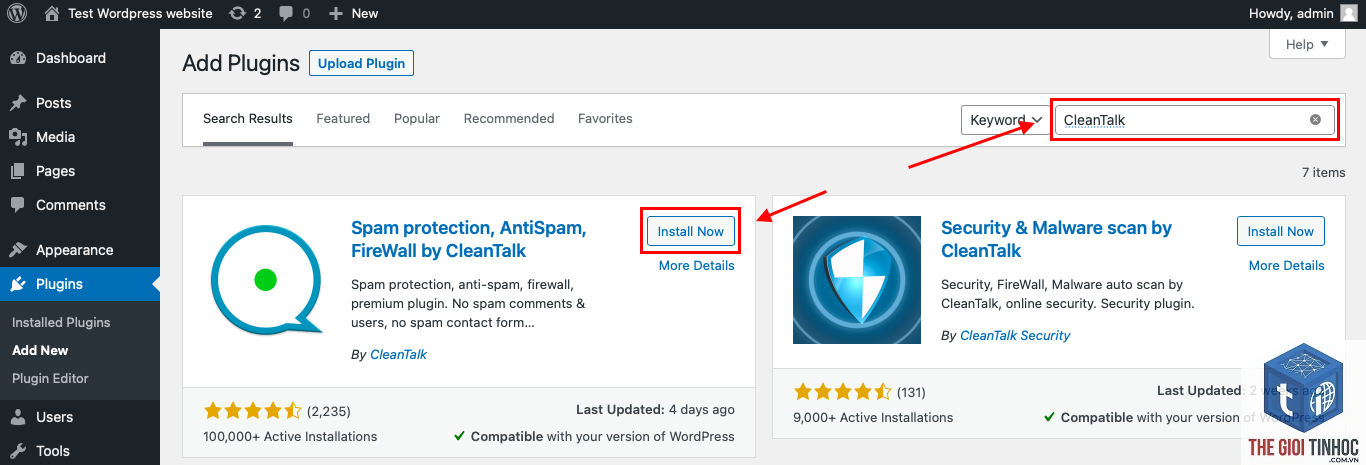Visit Test Wordpress website home link
Screen dimensions: 1366x465
[x=129, y=13]
